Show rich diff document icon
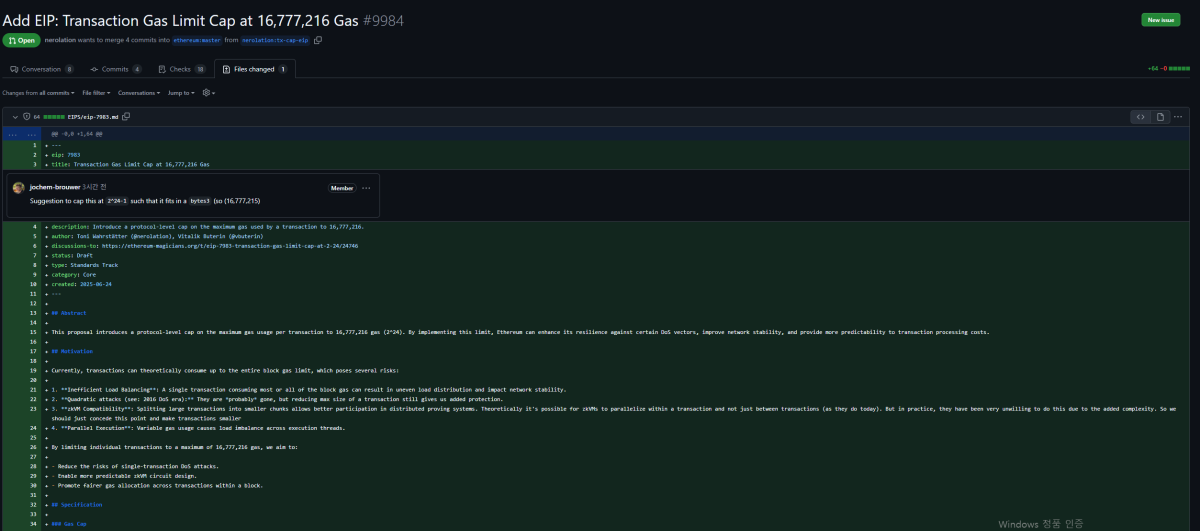Viewport: 1200px width, 531px height. (1160, 117)
